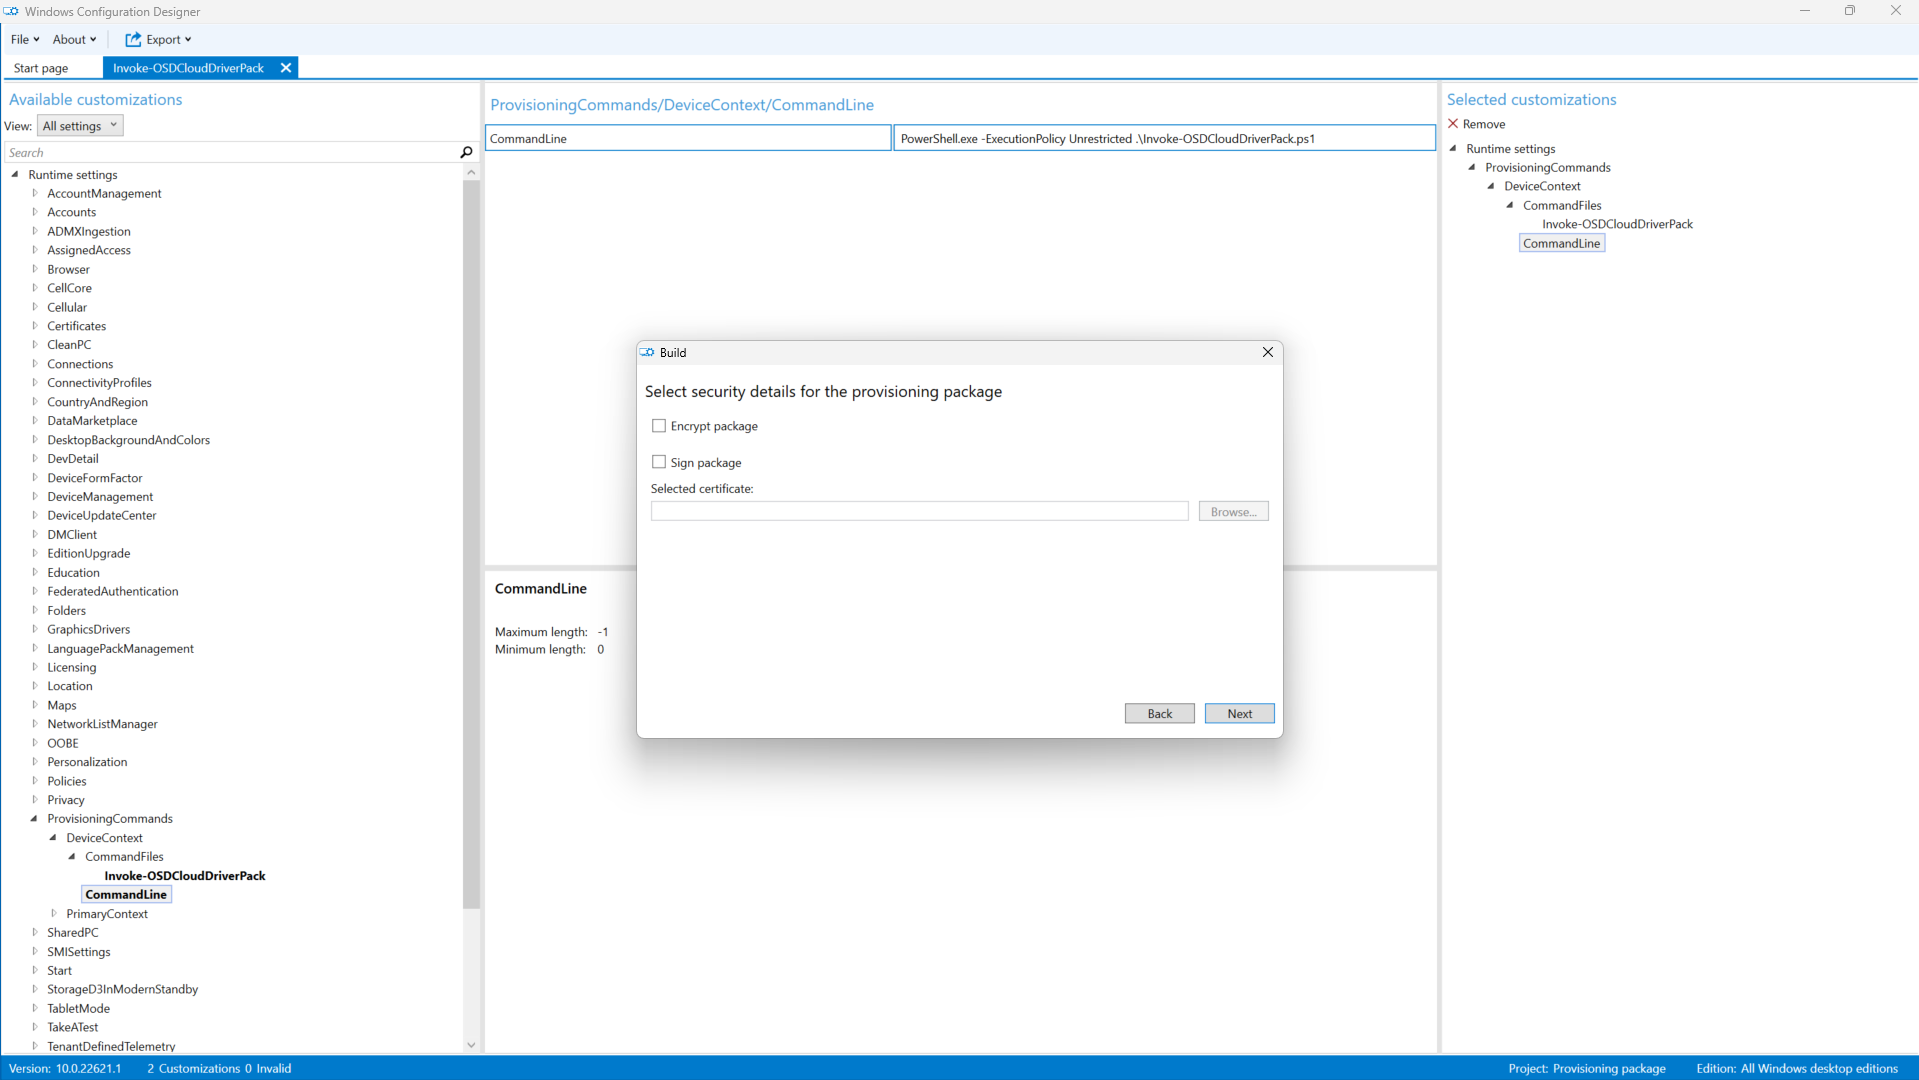Check the Sign package option

point(659,462)
